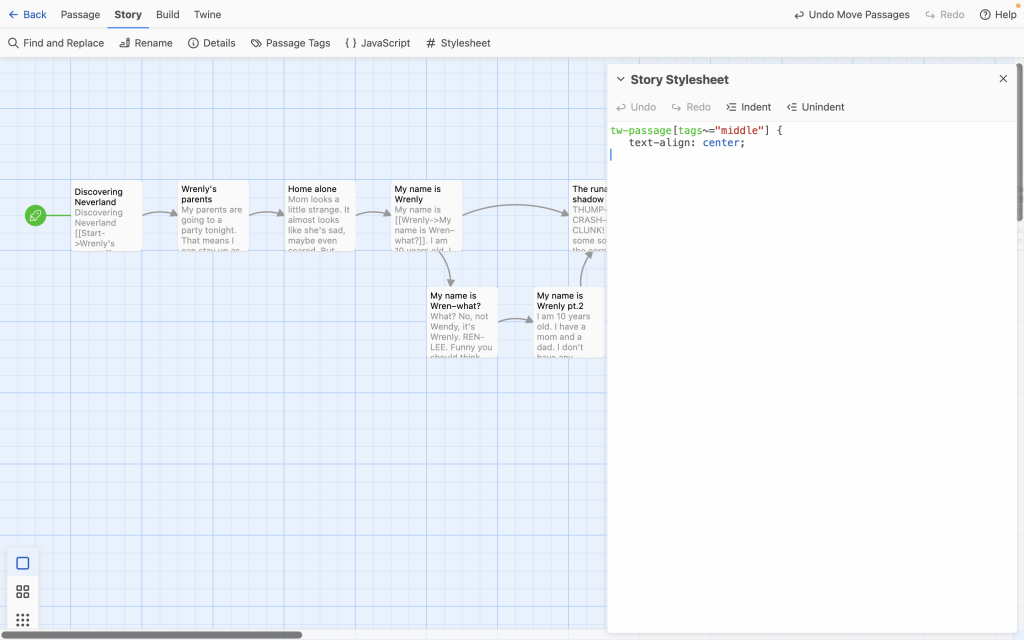Rename the story

point(146,43)
